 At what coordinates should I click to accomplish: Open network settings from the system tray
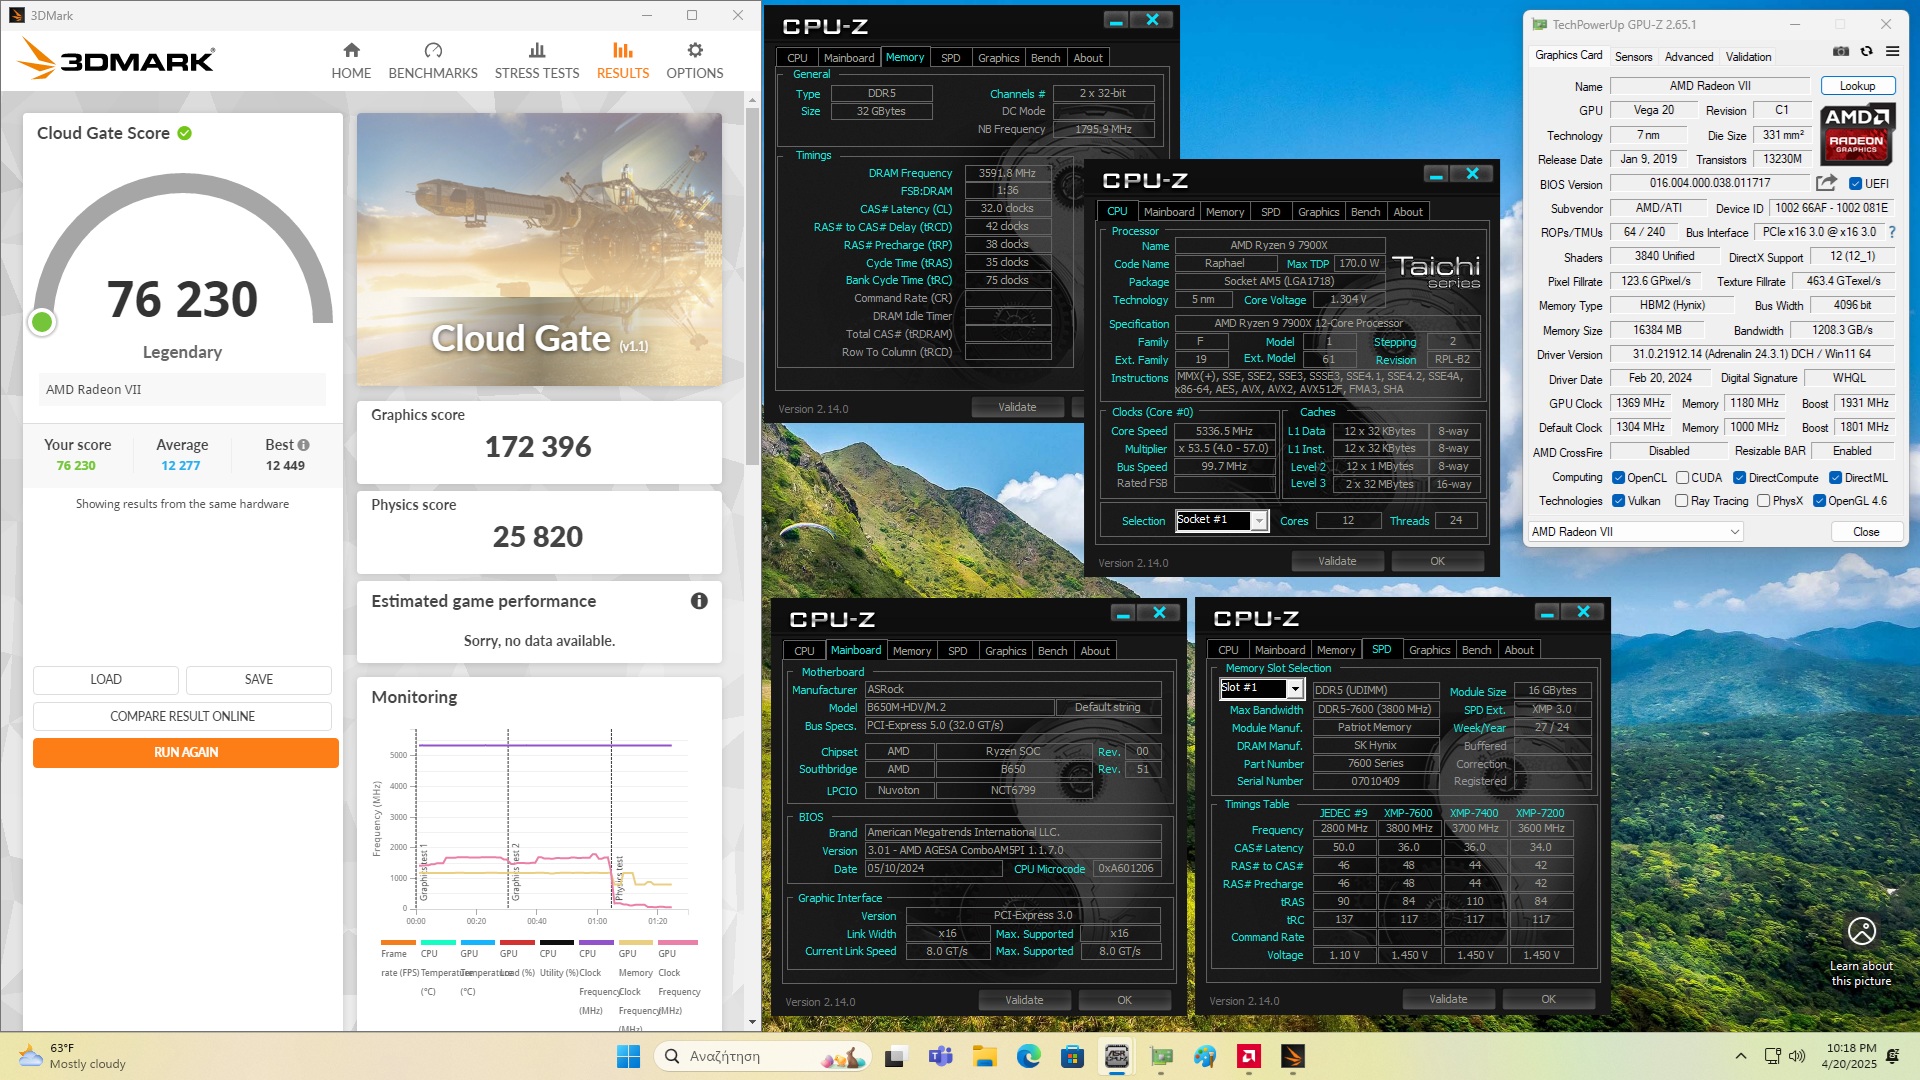[1772, 1056]
